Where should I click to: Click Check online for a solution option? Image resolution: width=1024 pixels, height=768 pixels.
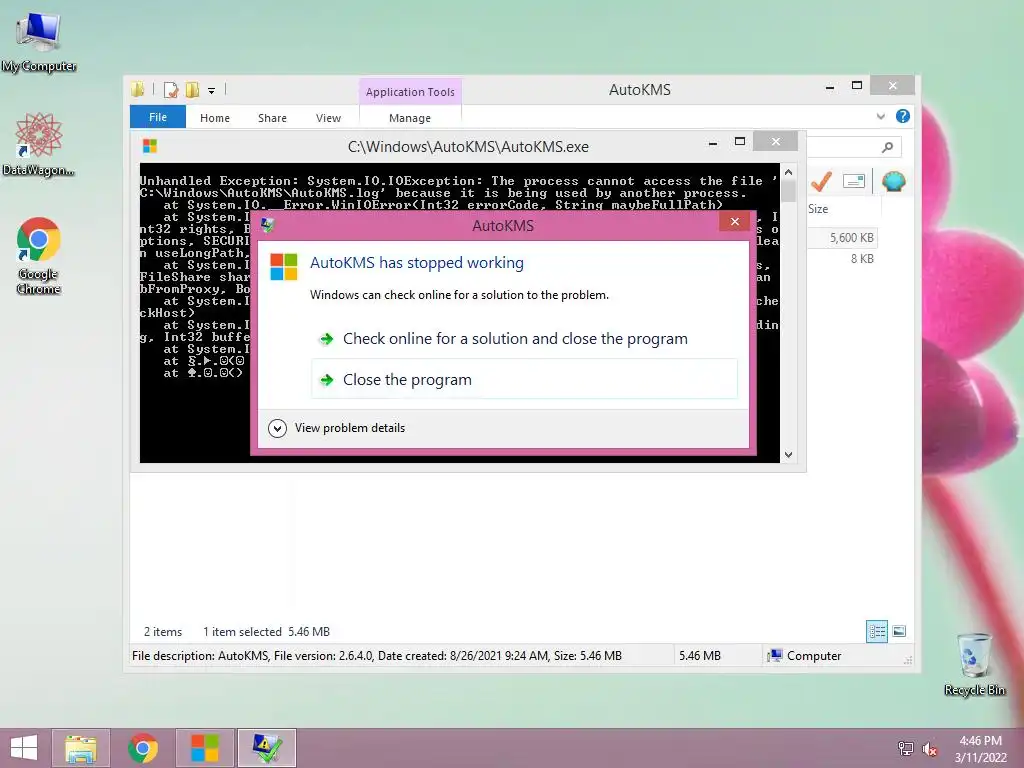[524, 338]
